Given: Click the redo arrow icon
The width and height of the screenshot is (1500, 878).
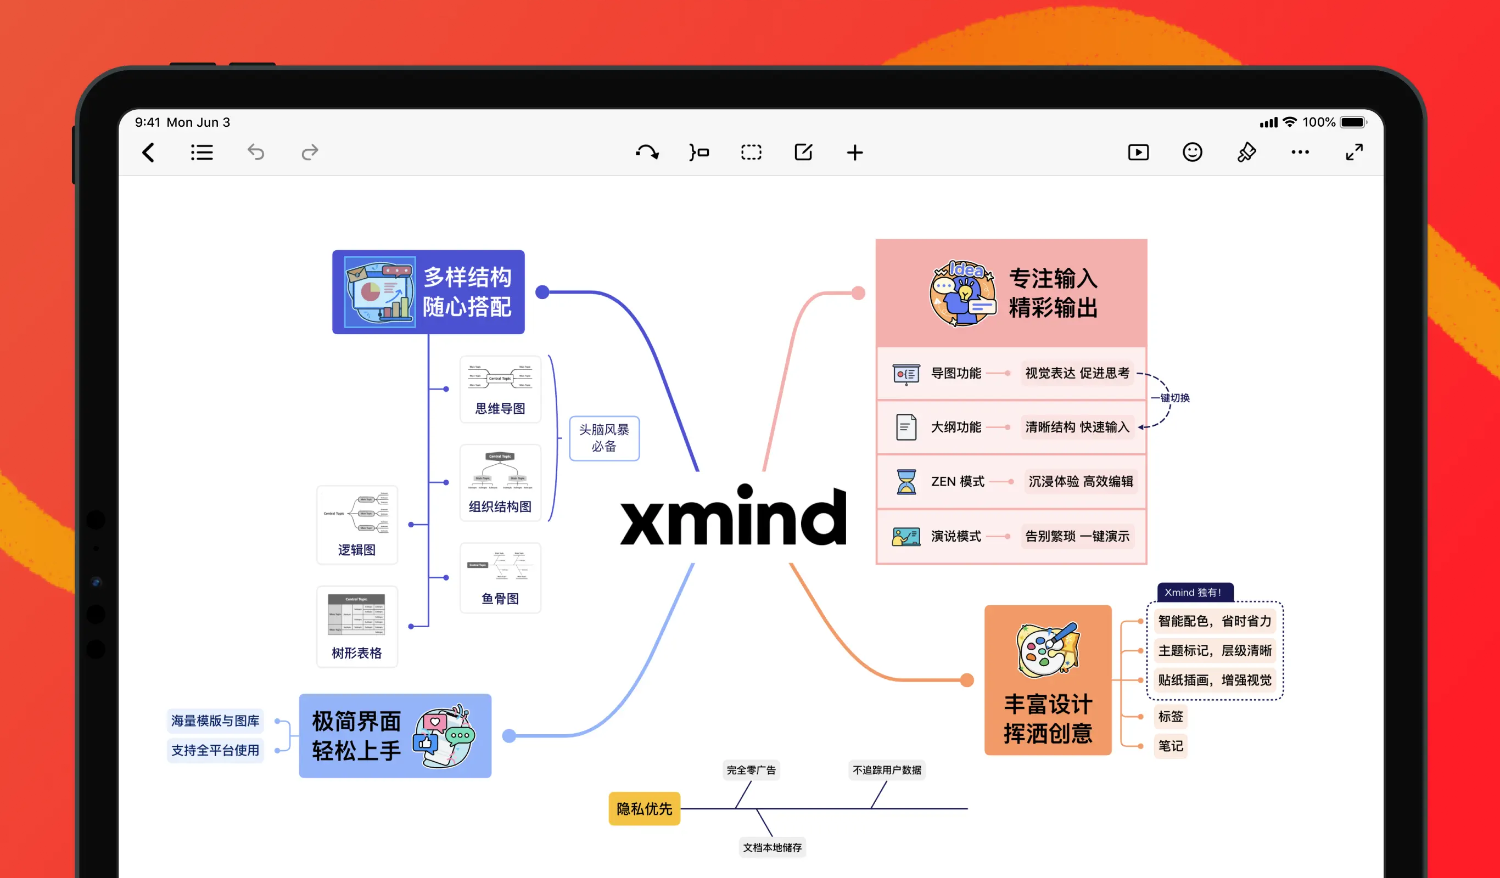Looking at the screenshot, I should tap(310, 152).
